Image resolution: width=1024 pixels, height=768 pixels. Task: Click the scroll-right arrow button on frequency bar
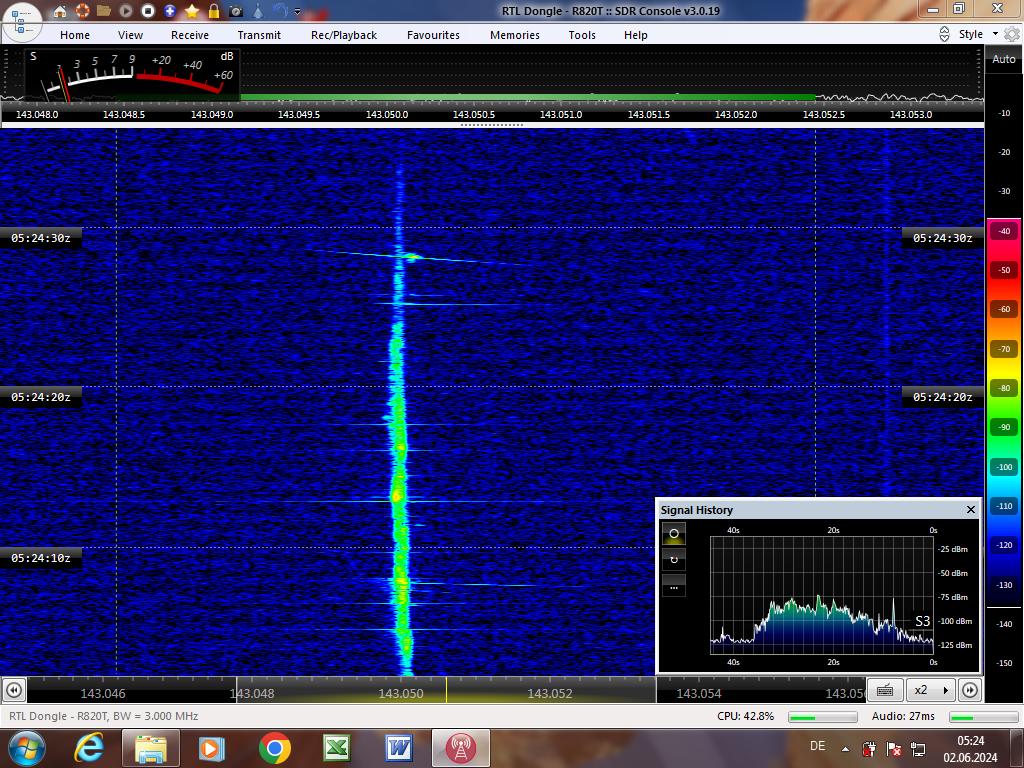[x=970, y=690]
